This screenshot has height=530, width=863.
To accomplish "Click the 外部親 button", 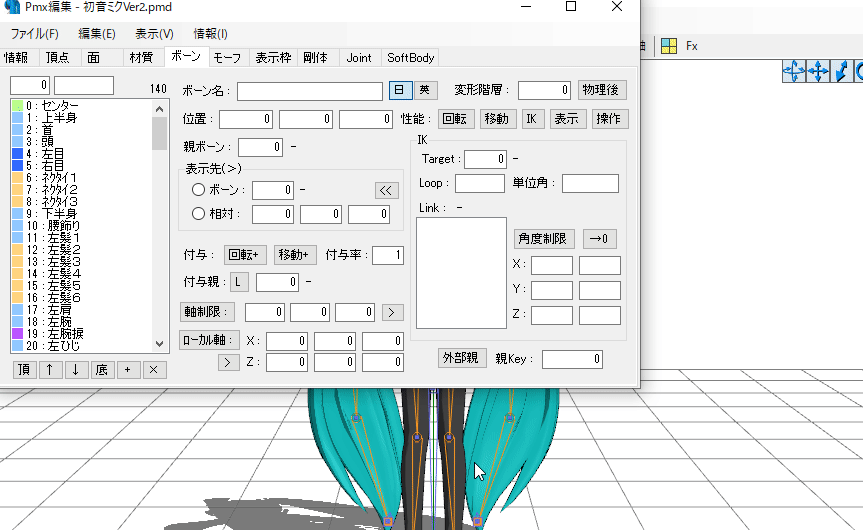I will (x=462, y=358).
